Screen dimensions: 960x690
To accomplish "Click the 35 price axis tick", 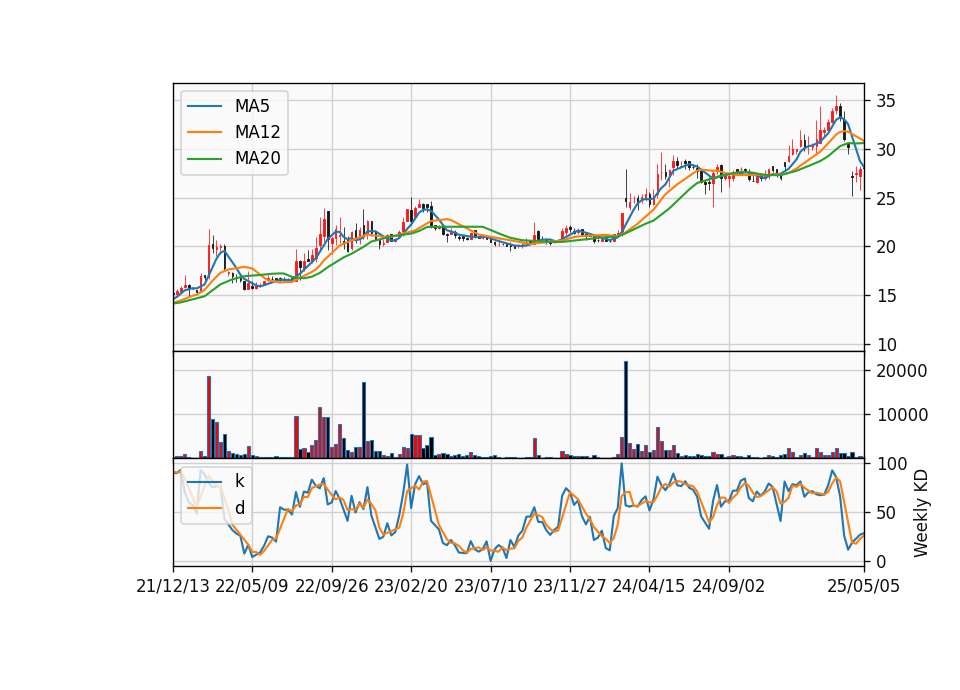I will tap(885, 101).
